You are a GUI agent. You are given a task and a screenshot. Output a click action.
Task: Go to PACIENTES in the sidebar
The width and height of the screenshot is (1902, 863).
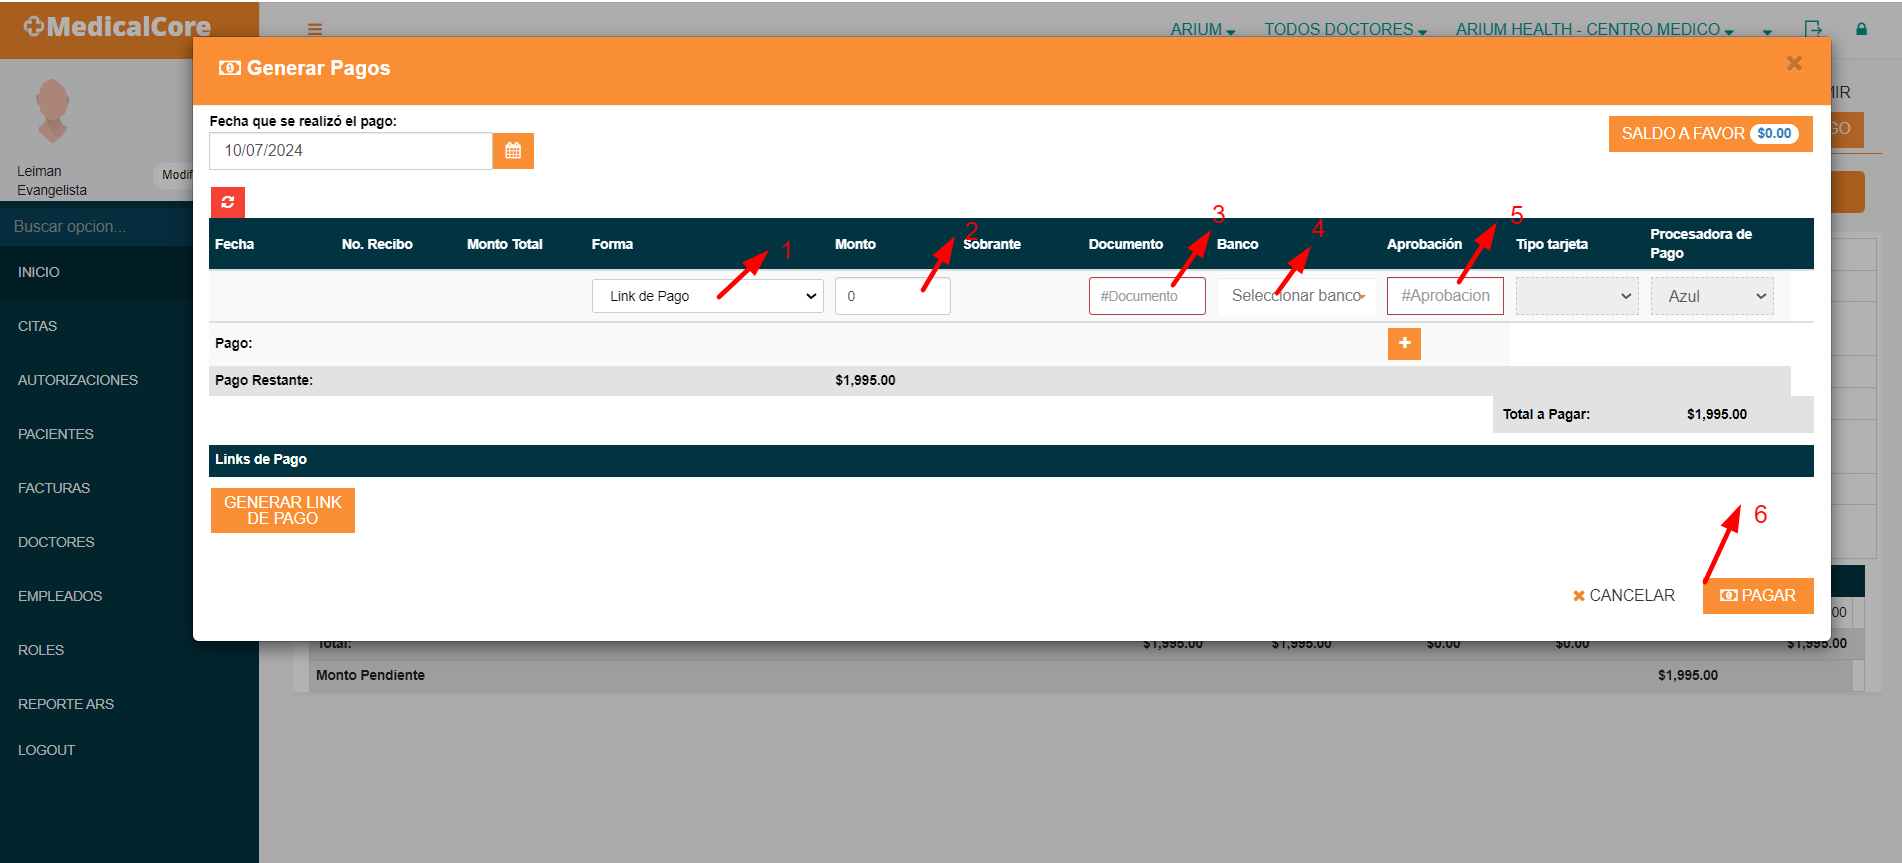pyautogui.click(x=56, y=434)
